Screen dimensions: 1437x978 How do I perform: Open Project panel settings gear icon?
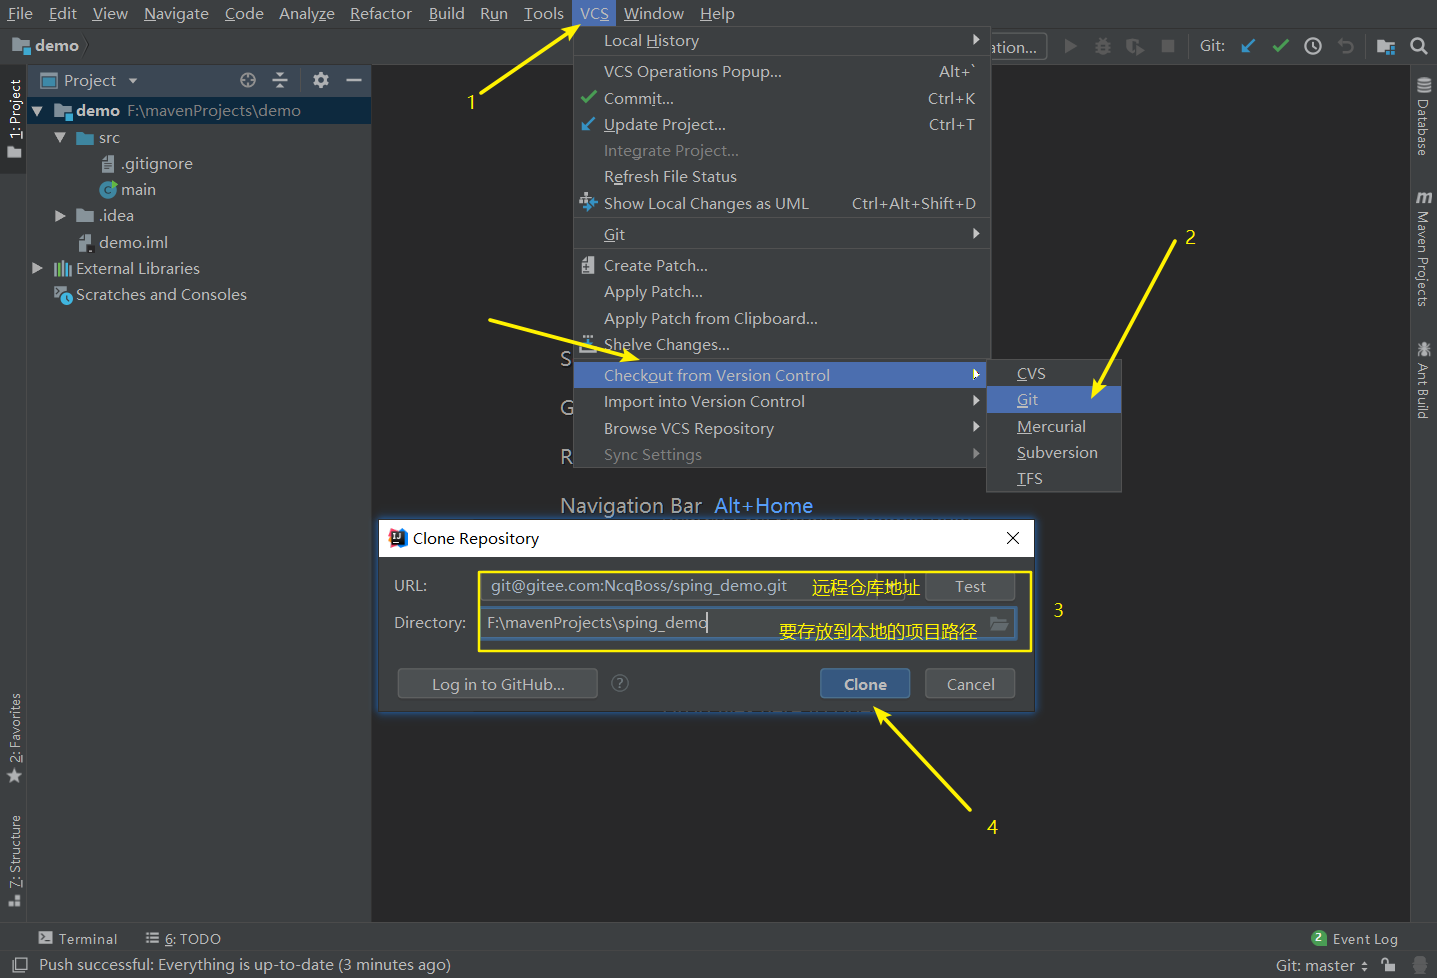click(x=321, y=80)
